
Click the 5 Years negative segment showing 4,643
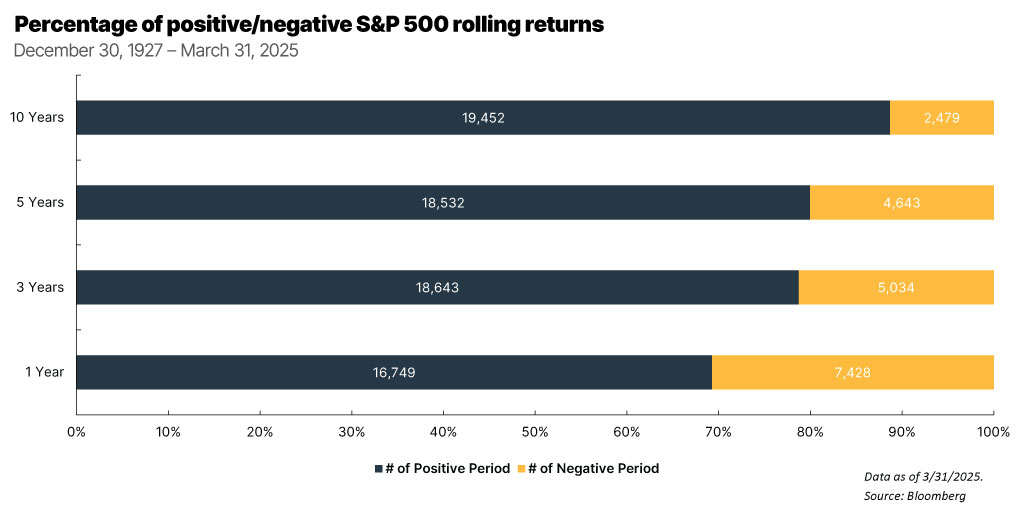tap(901, 202)
